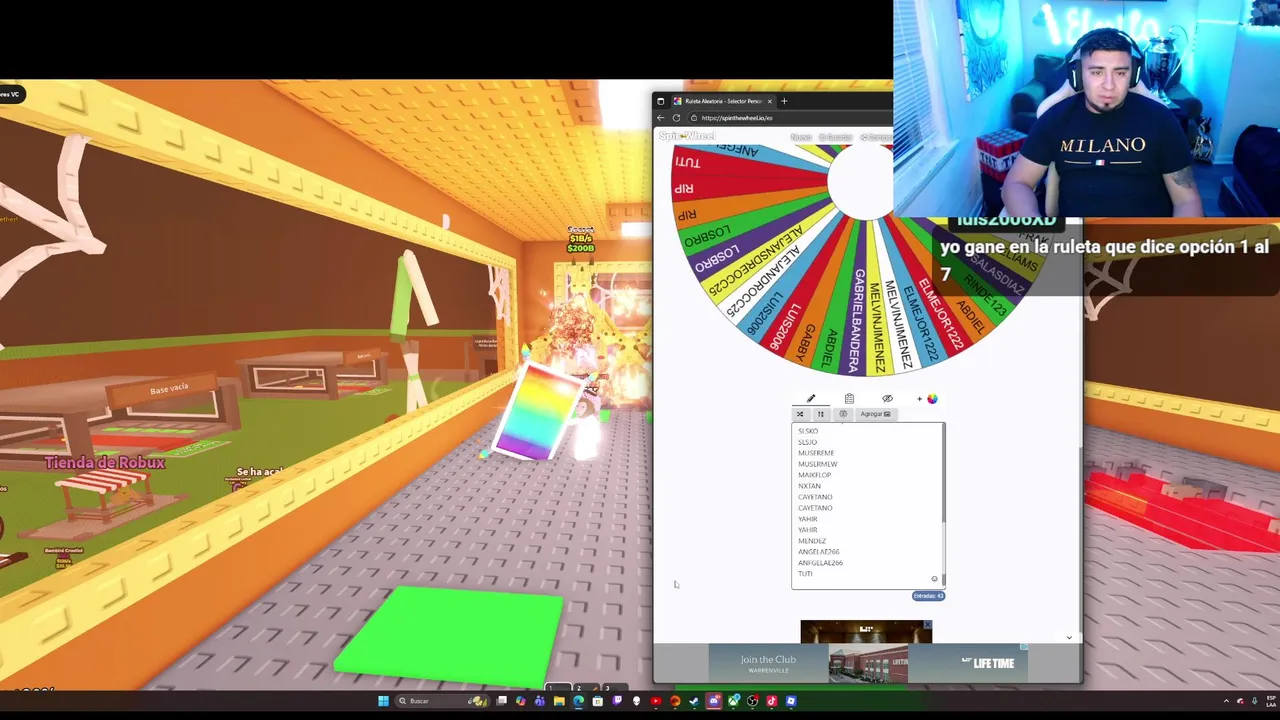Open the Windows Start menu
Image resolution: width=1280 pixels, height=720 pixels.
[x=384, y=701]
